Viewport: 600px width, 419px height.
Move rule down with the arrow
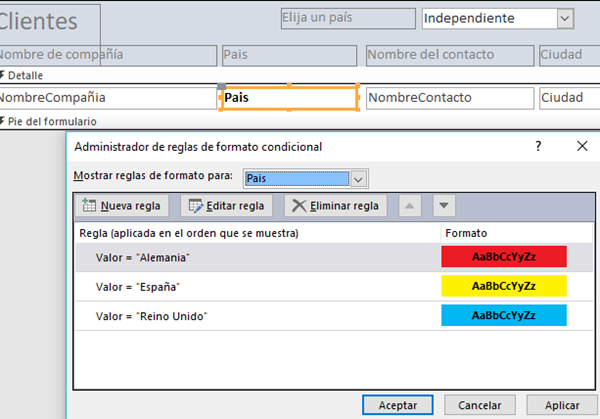point(444,206)
